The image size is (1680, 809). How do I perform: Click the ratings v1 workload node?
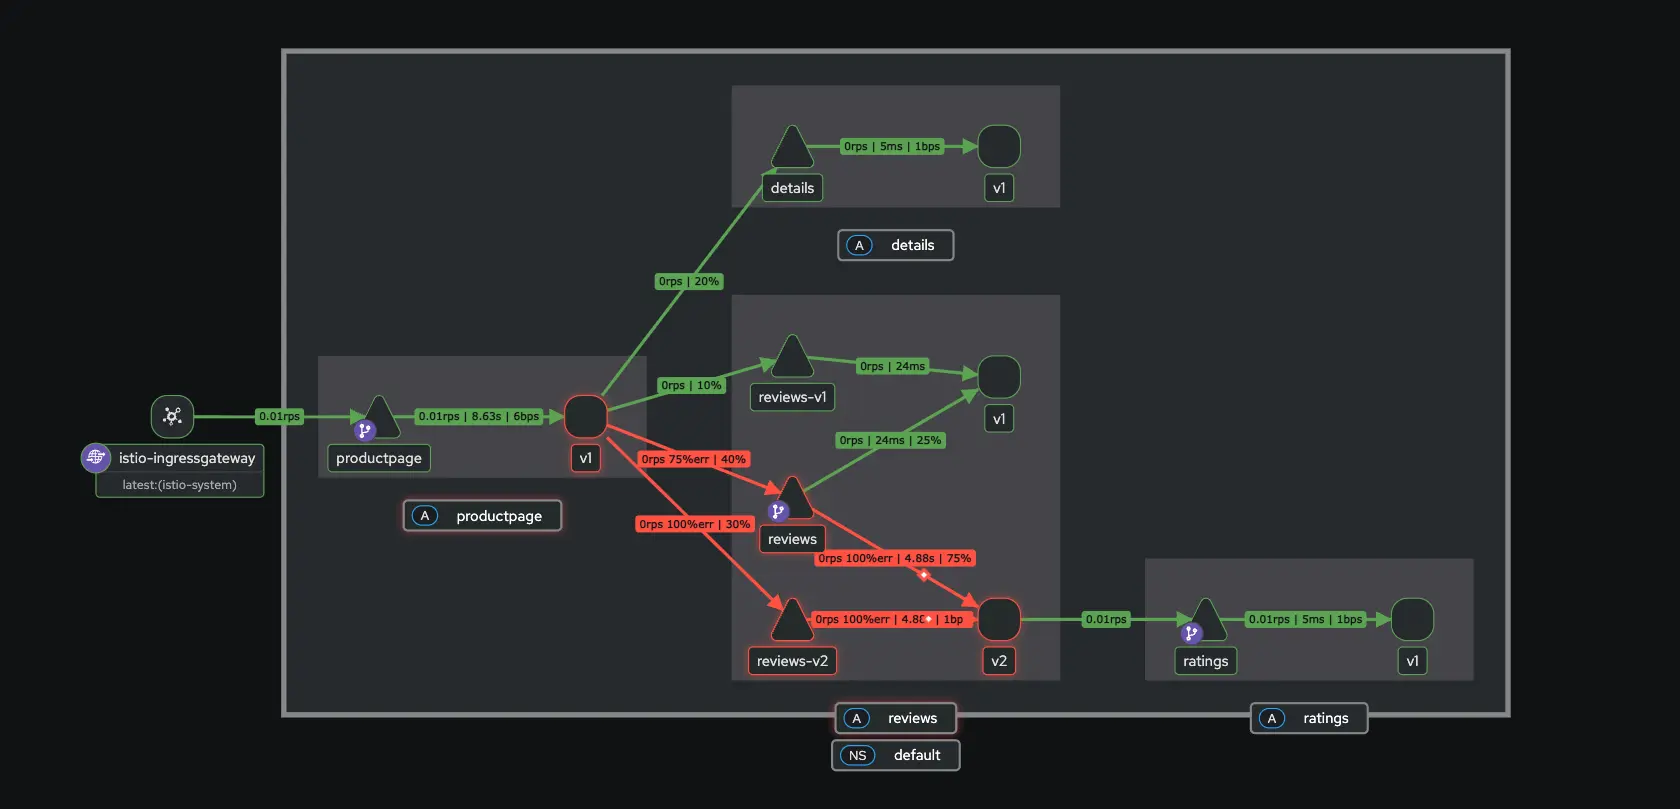point(1411,619)
